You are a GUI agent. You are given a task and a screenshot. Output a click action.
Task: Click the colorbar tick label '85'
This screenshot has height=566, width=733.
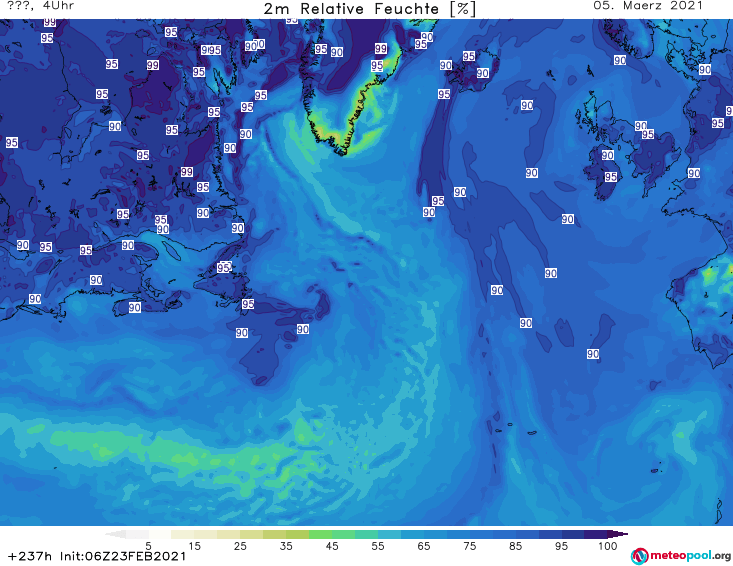tap(516, 546)
